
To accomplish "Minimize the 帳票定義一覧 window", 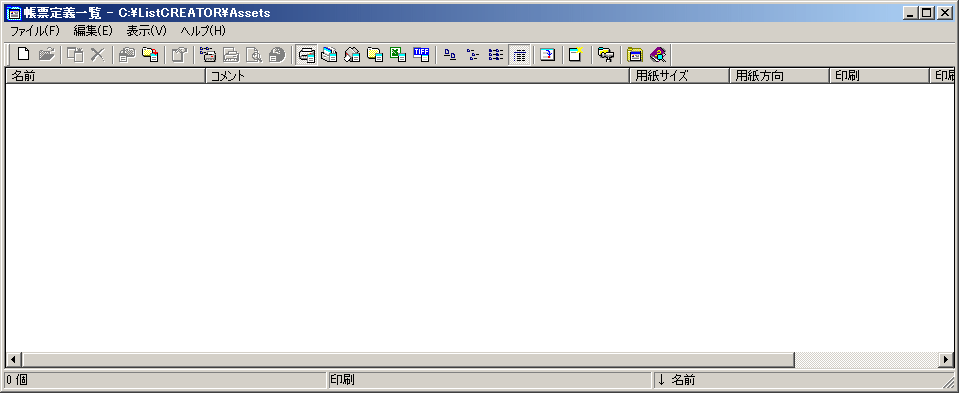I will [x=911, y=12].
